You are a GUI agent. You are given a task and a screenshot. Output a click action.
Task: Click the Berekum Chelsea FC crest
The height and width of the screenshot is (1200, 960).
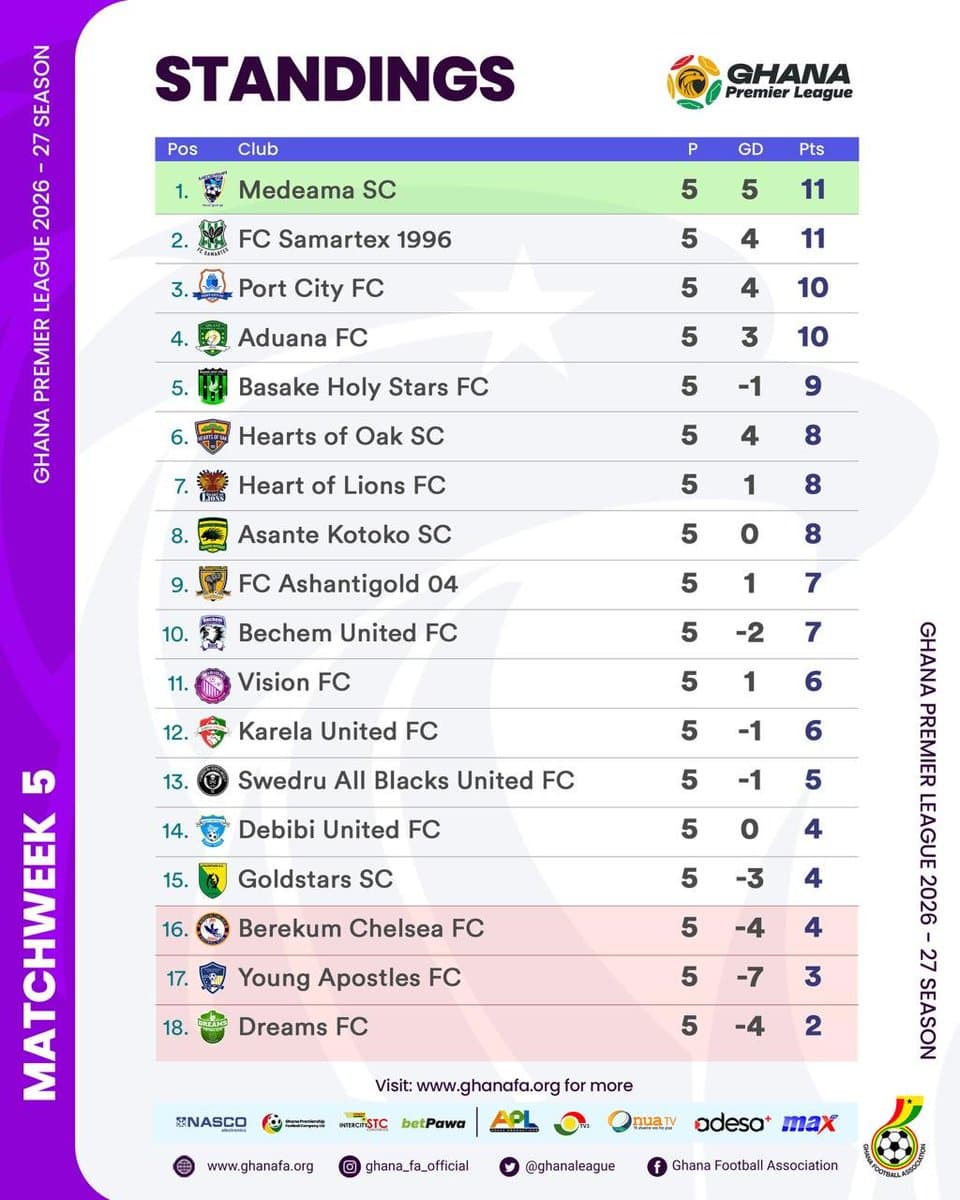(x=213, y=929)
